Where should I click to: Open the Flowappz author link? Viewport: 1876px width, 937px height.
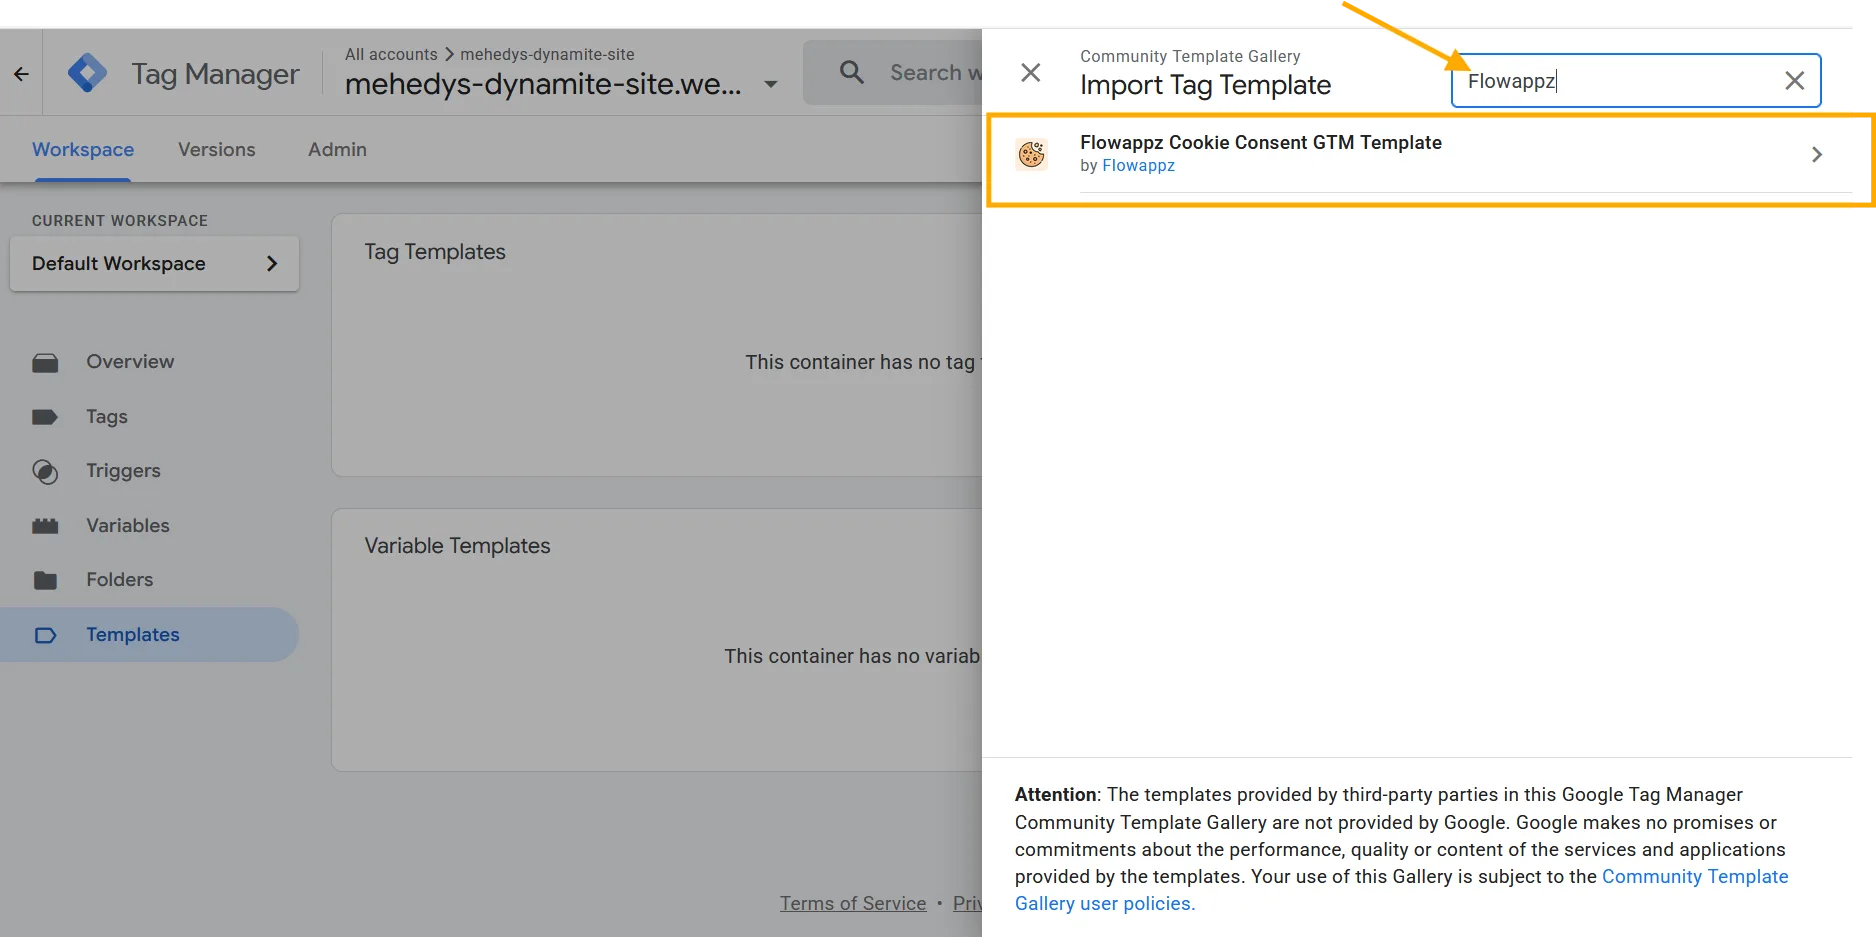[1138, 166]
